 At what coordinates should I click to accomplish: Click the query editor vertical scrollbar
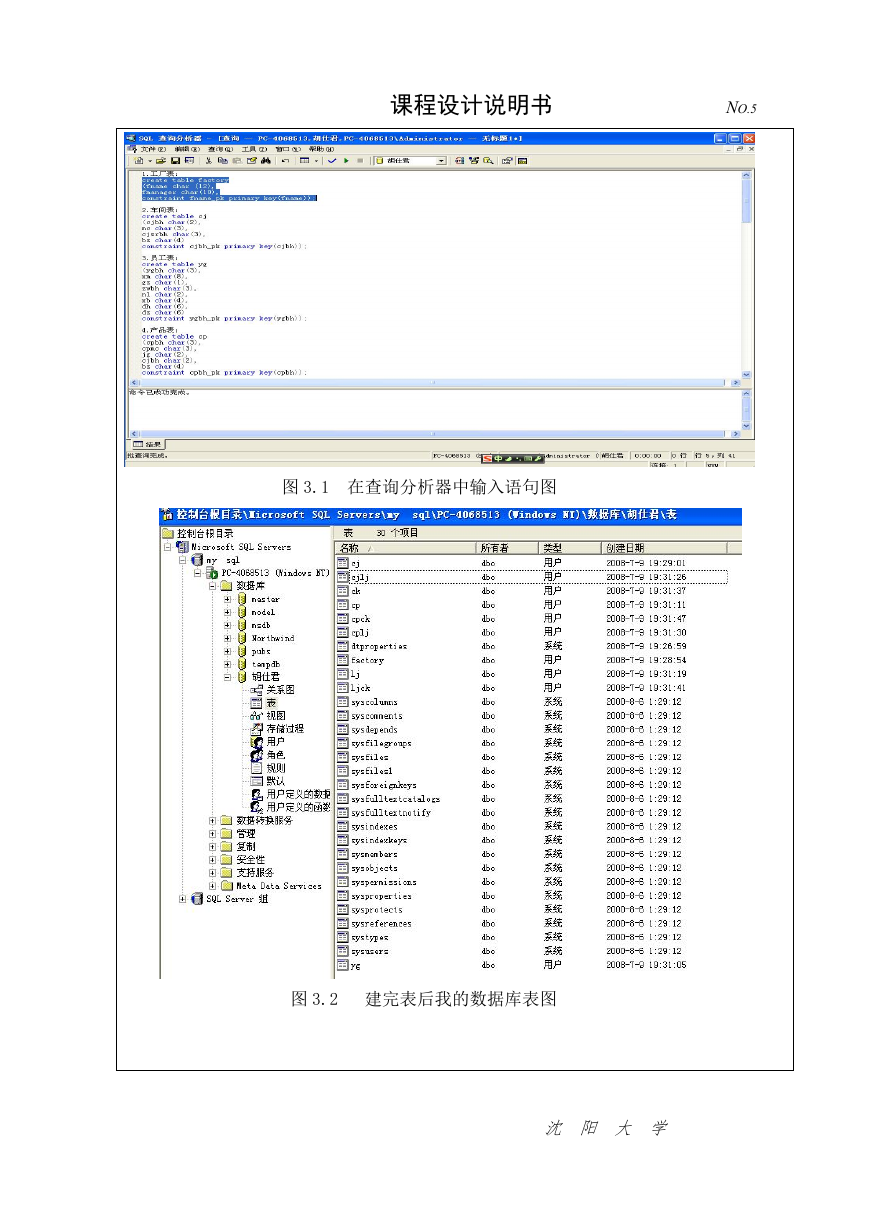click(746, 273)
